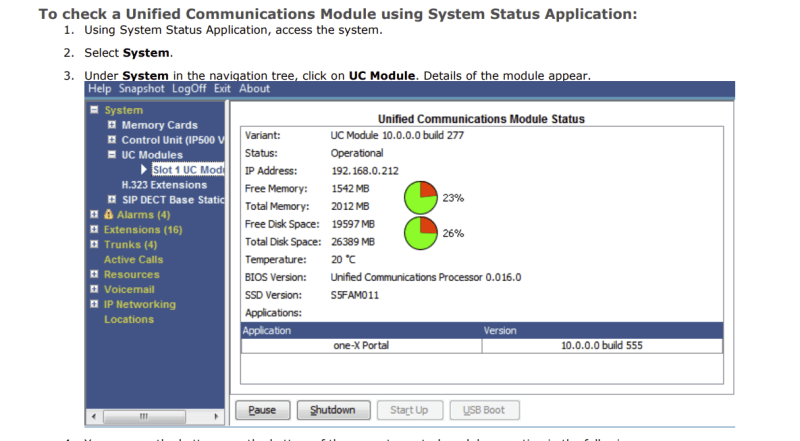Click the Unified Communications Module Status title

[481, 119]
